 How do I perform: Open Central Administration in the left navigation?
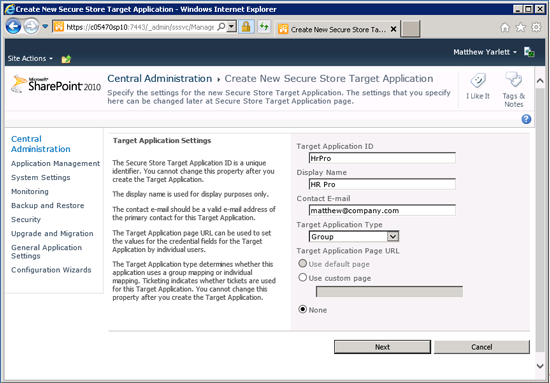(x=41, y=144)
